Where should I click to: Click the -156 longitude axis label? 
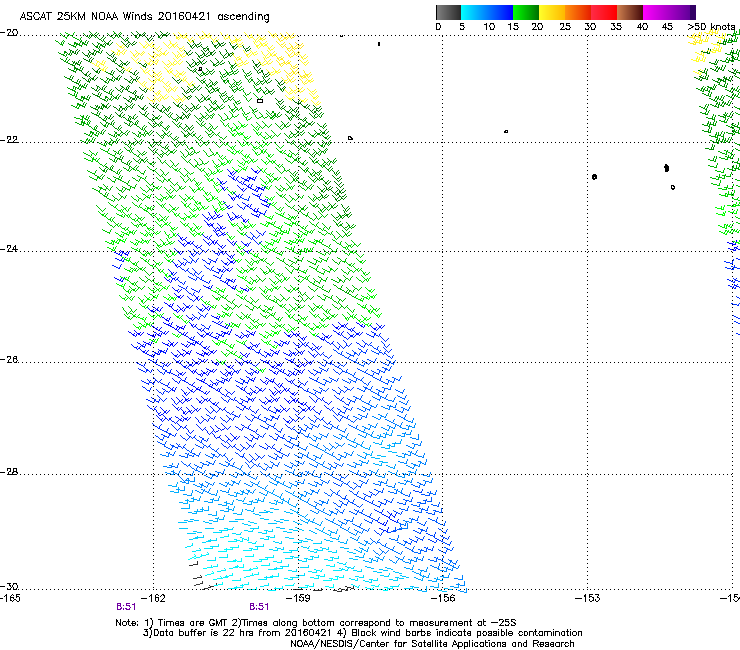tap(443, 599)
